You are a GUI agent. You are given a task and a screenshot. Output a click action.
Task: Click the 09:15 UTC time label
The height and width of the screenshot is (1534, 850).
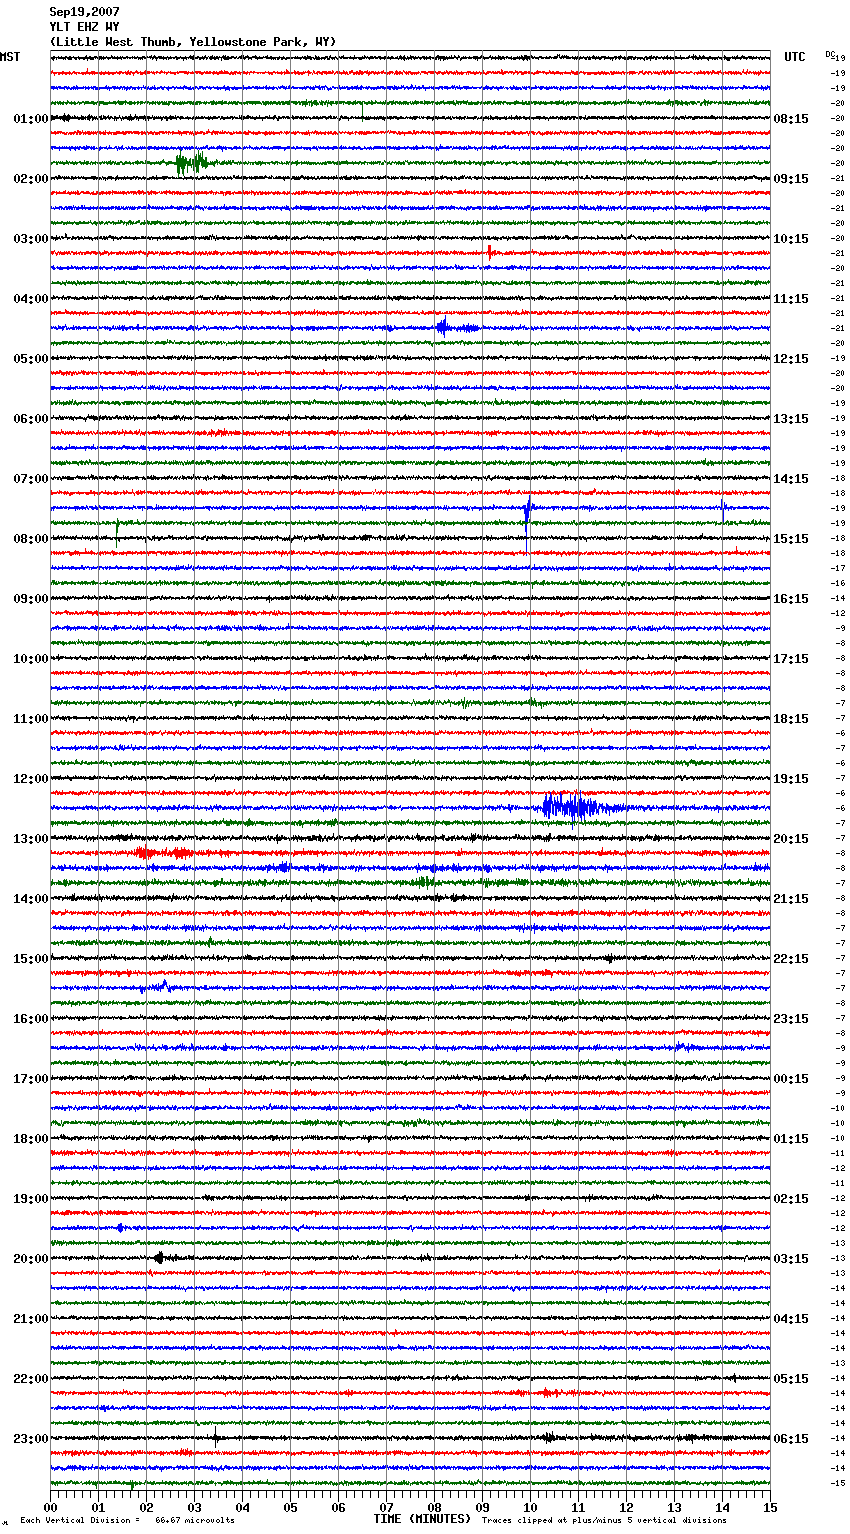point(791,179)
